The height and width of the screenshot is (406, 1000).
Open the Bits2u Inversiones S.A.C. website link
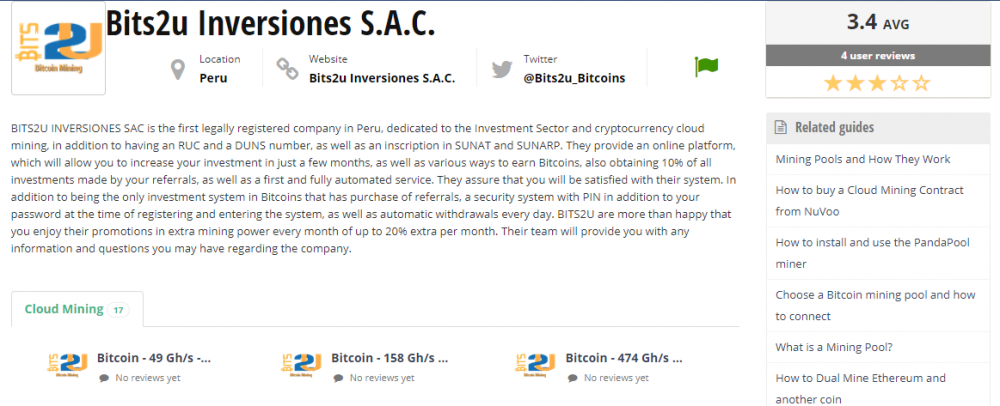pyautogui.click(x=382, y=78)
